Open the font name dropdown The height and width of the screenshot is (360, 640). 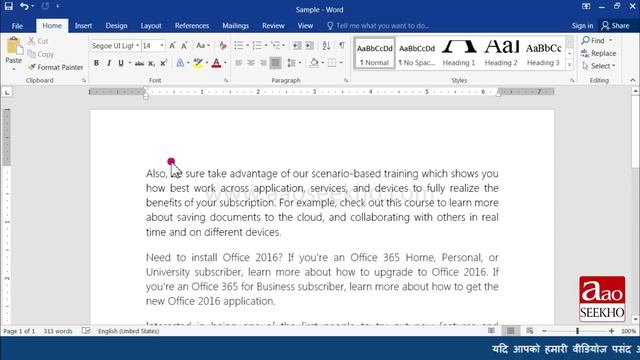tap(138, 46)
